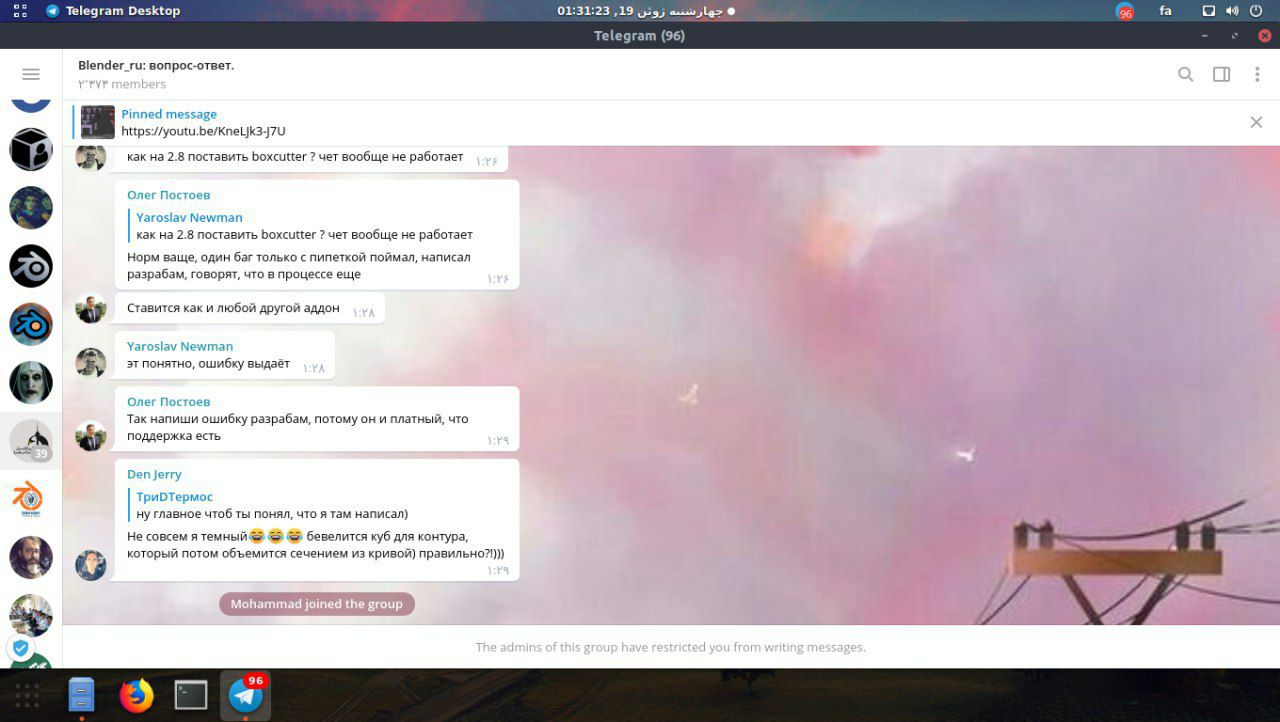
Task: Open Олег Постоев's name in first reply
Action: (168, 195)
